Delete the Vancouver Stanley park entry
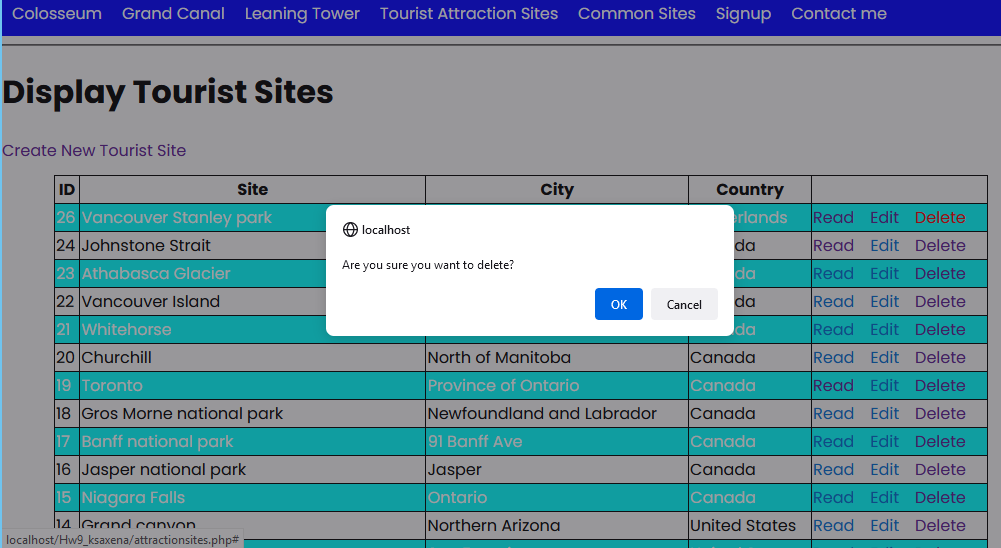The width and height of the screenshot is (1001, 548). coord(940,218)
